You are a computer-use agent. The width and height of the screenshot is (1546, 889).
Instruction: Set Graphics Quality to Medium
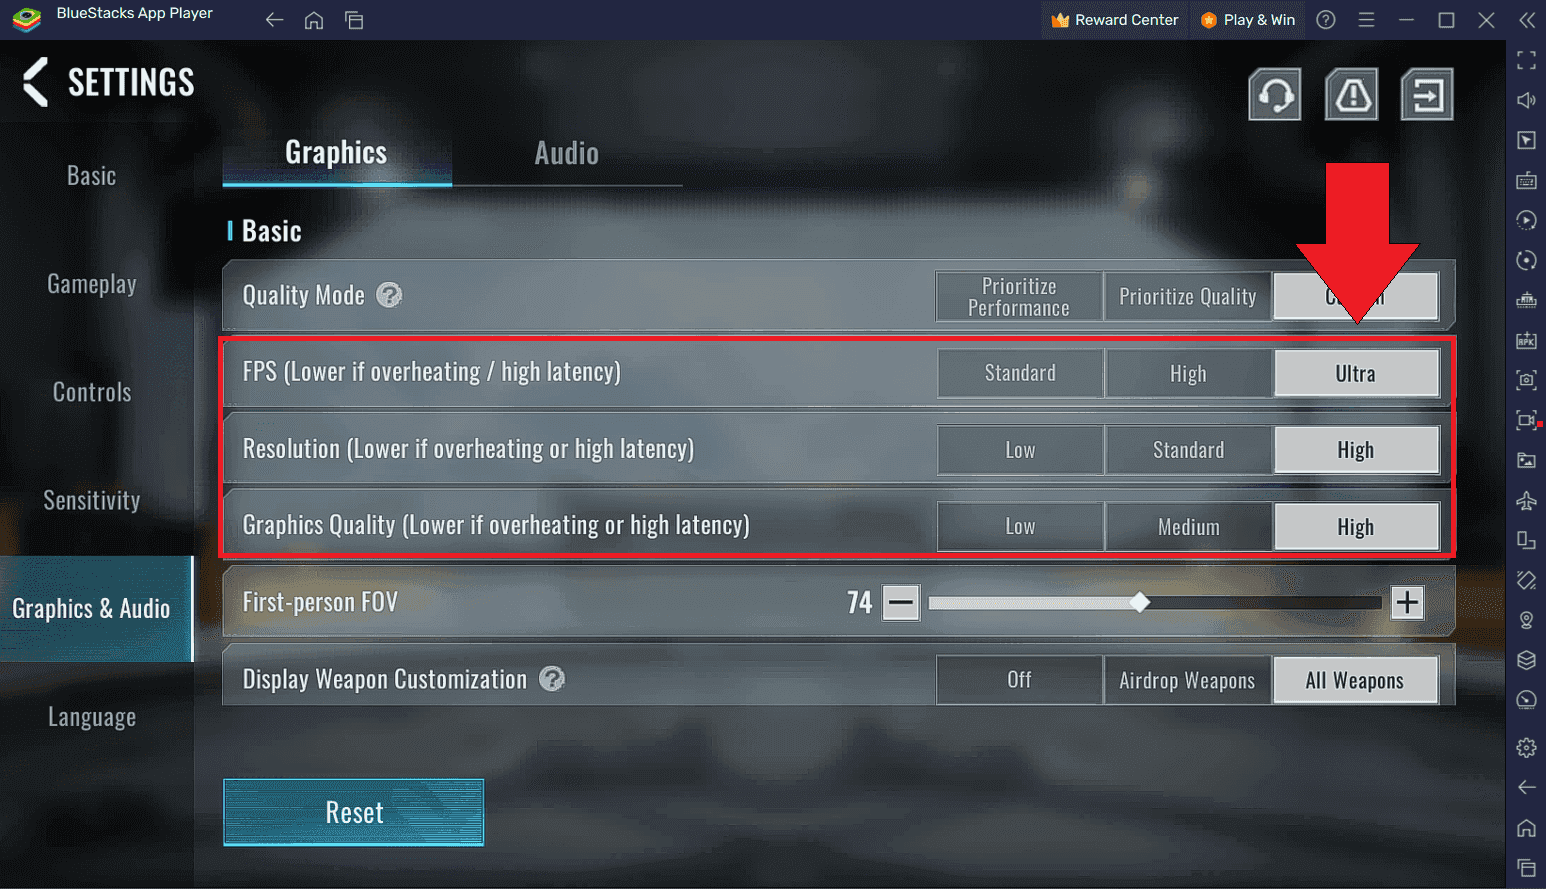click(x=1188, y=526)
